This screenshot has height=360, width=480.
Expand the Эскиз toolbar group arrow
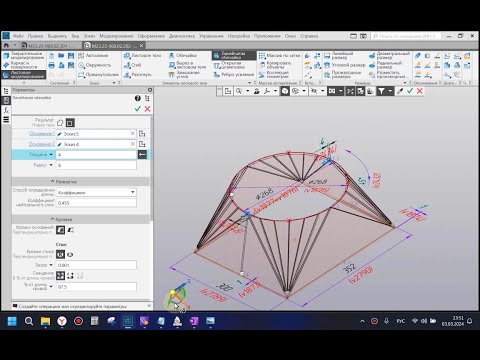click(114, 83)
